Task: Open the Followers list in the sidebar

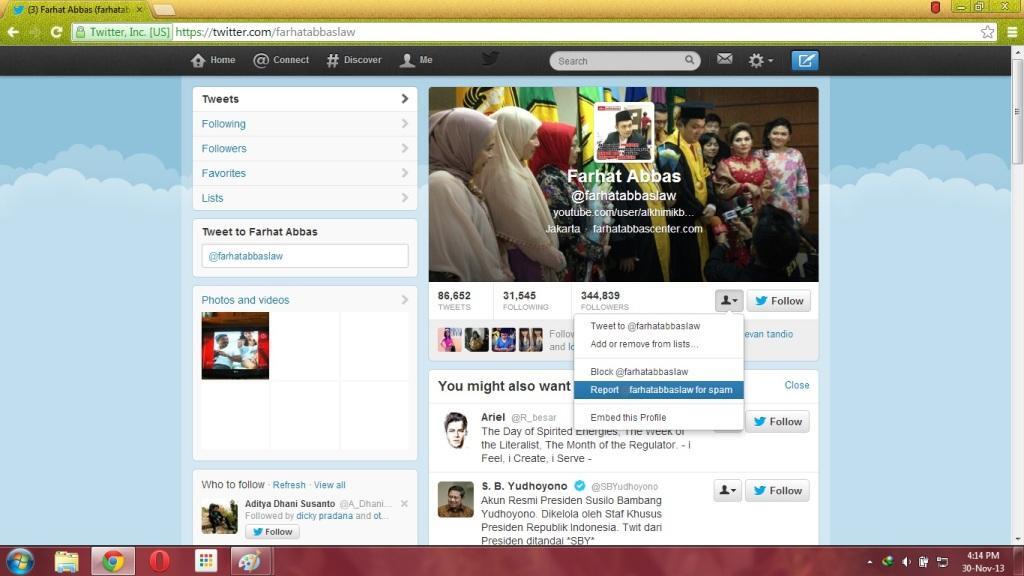Action: point(305,149)
